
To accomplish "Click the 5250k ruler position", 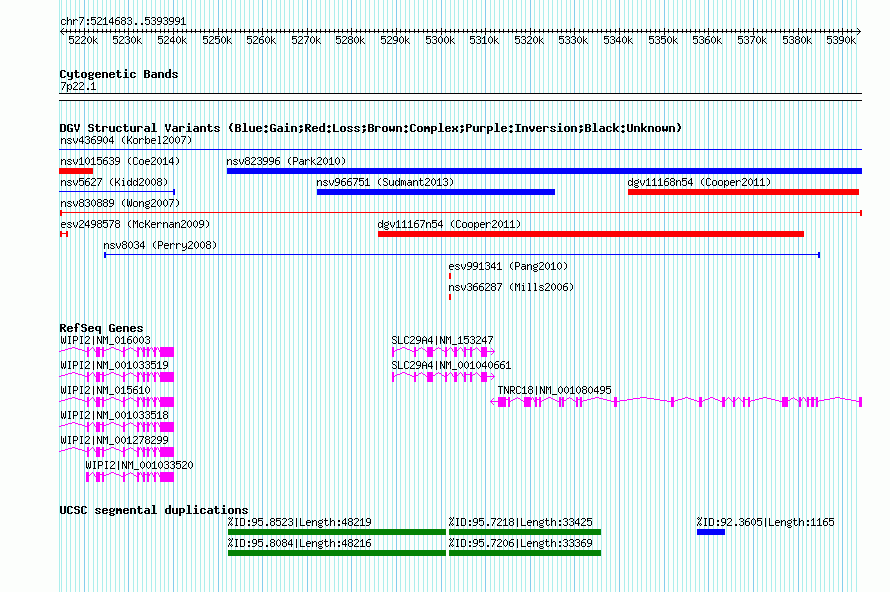I will pos(217,40).
